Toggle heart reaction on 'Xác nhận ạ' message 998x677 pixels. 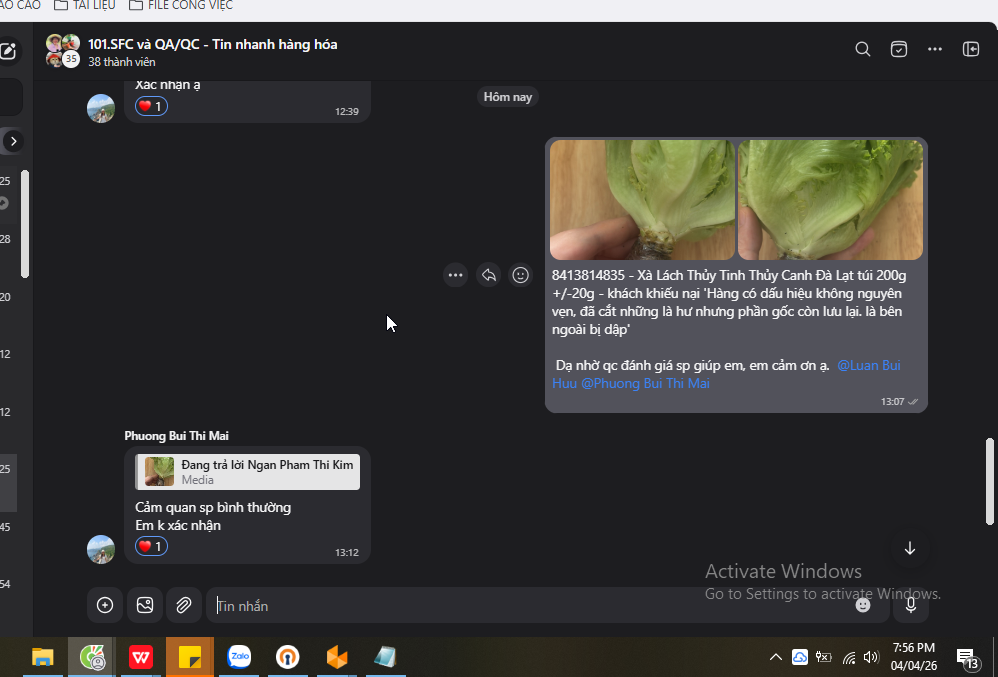[x=151, y=106]
